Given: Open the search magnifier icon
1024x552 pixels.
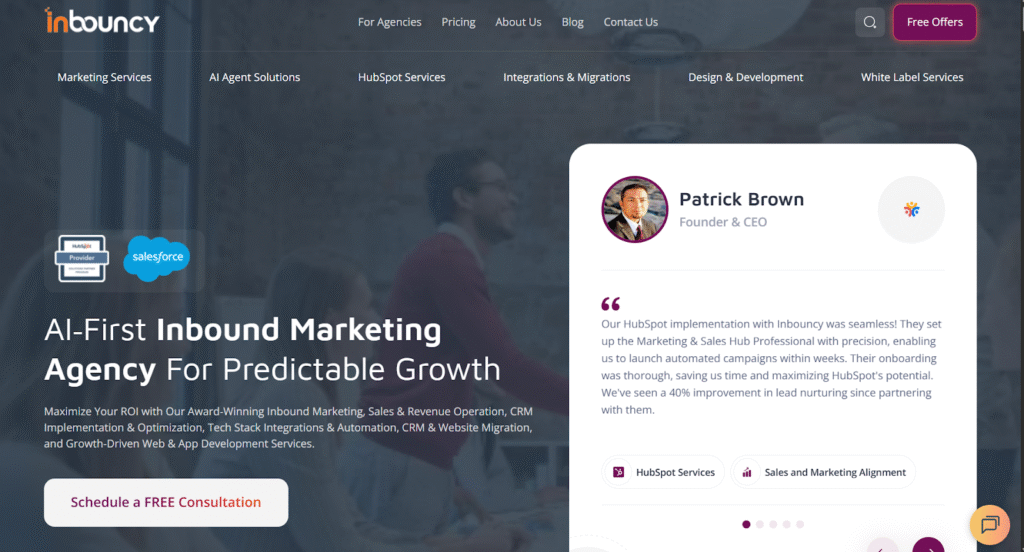Looking at the screenshot, I should [870, 22].
